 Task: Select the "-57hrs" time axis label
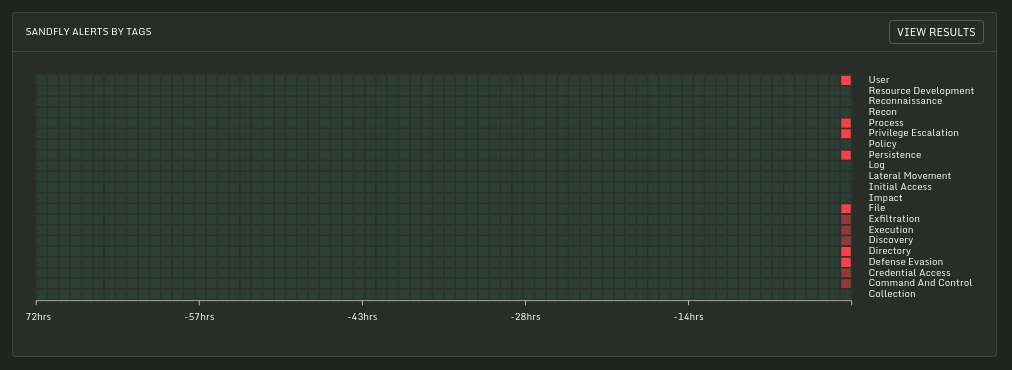click(x=199, y=317)
